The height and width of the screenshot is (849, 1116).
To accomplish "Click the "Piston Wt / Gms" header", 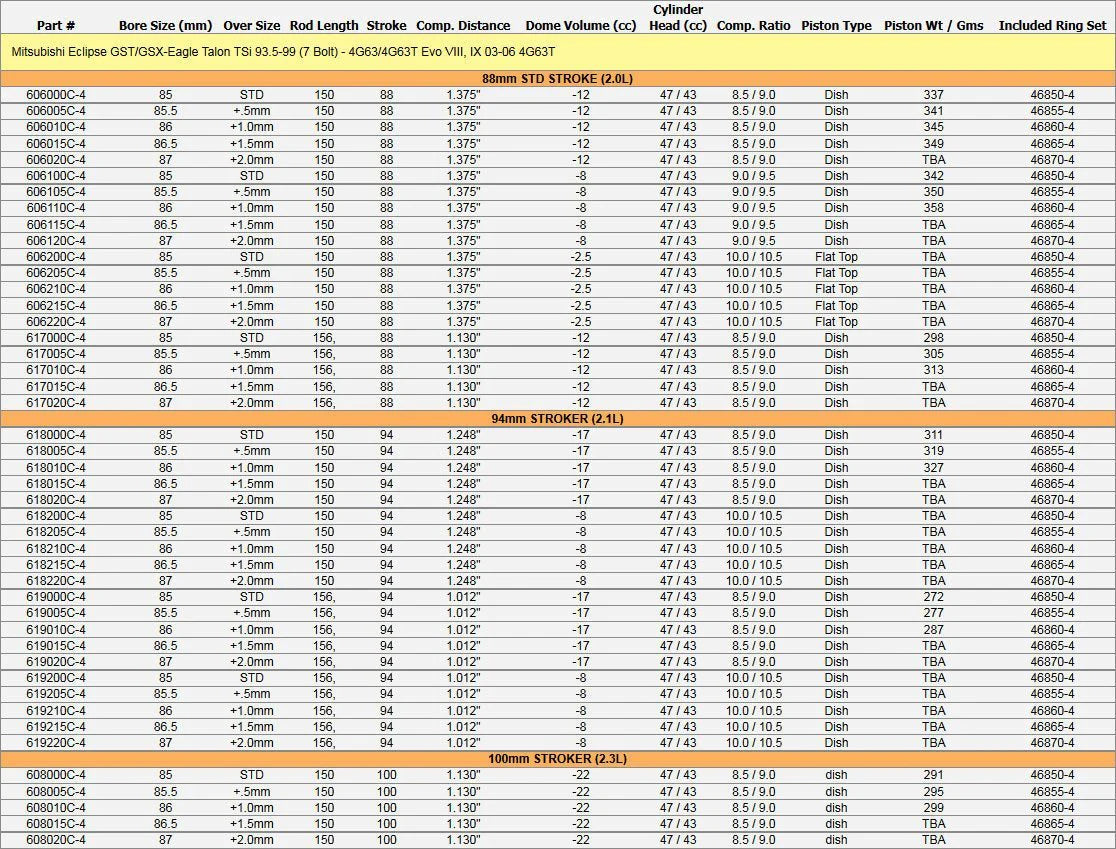I will click(933, 25).
